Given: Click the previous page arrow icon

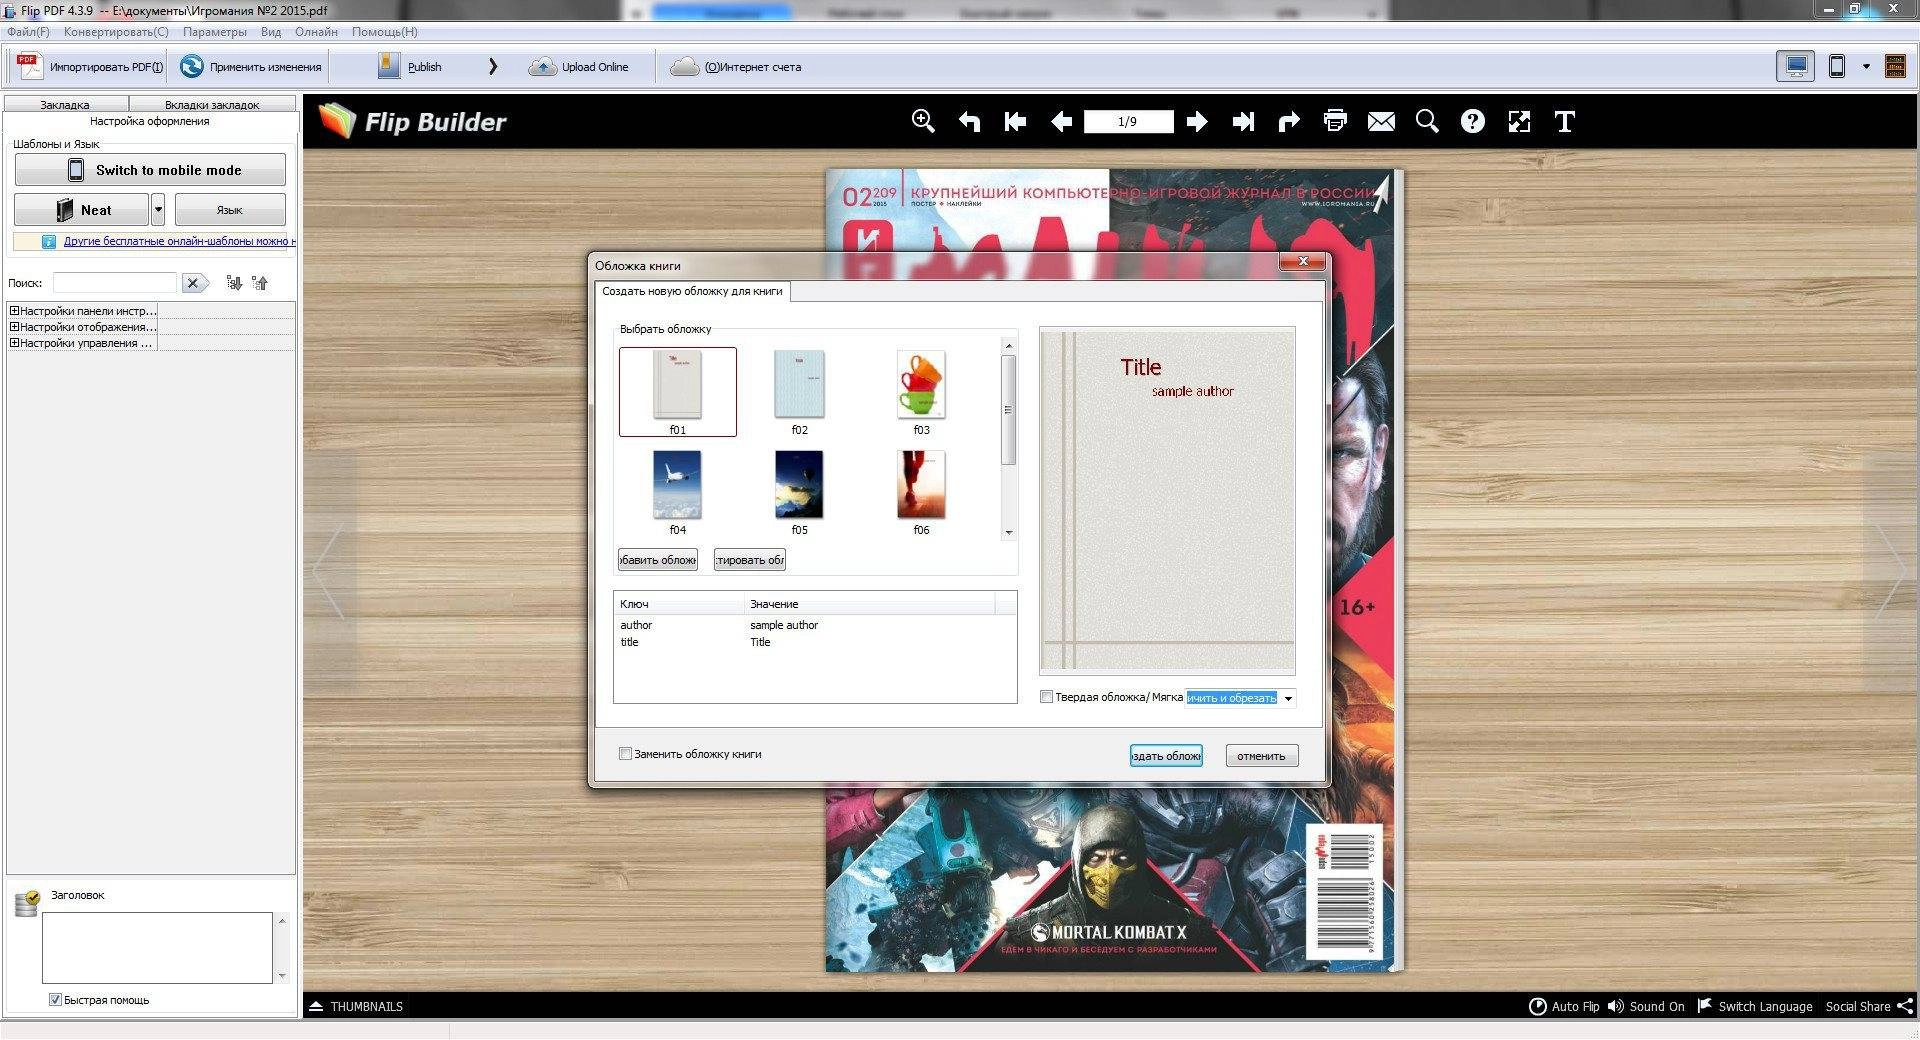Looking at the screenshot, I should click(x=1061, y=122).
